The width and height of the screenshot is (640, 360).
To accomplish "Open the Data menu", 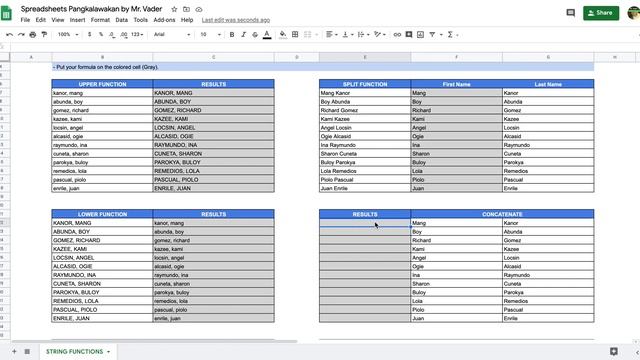I will tap(121, 20).
